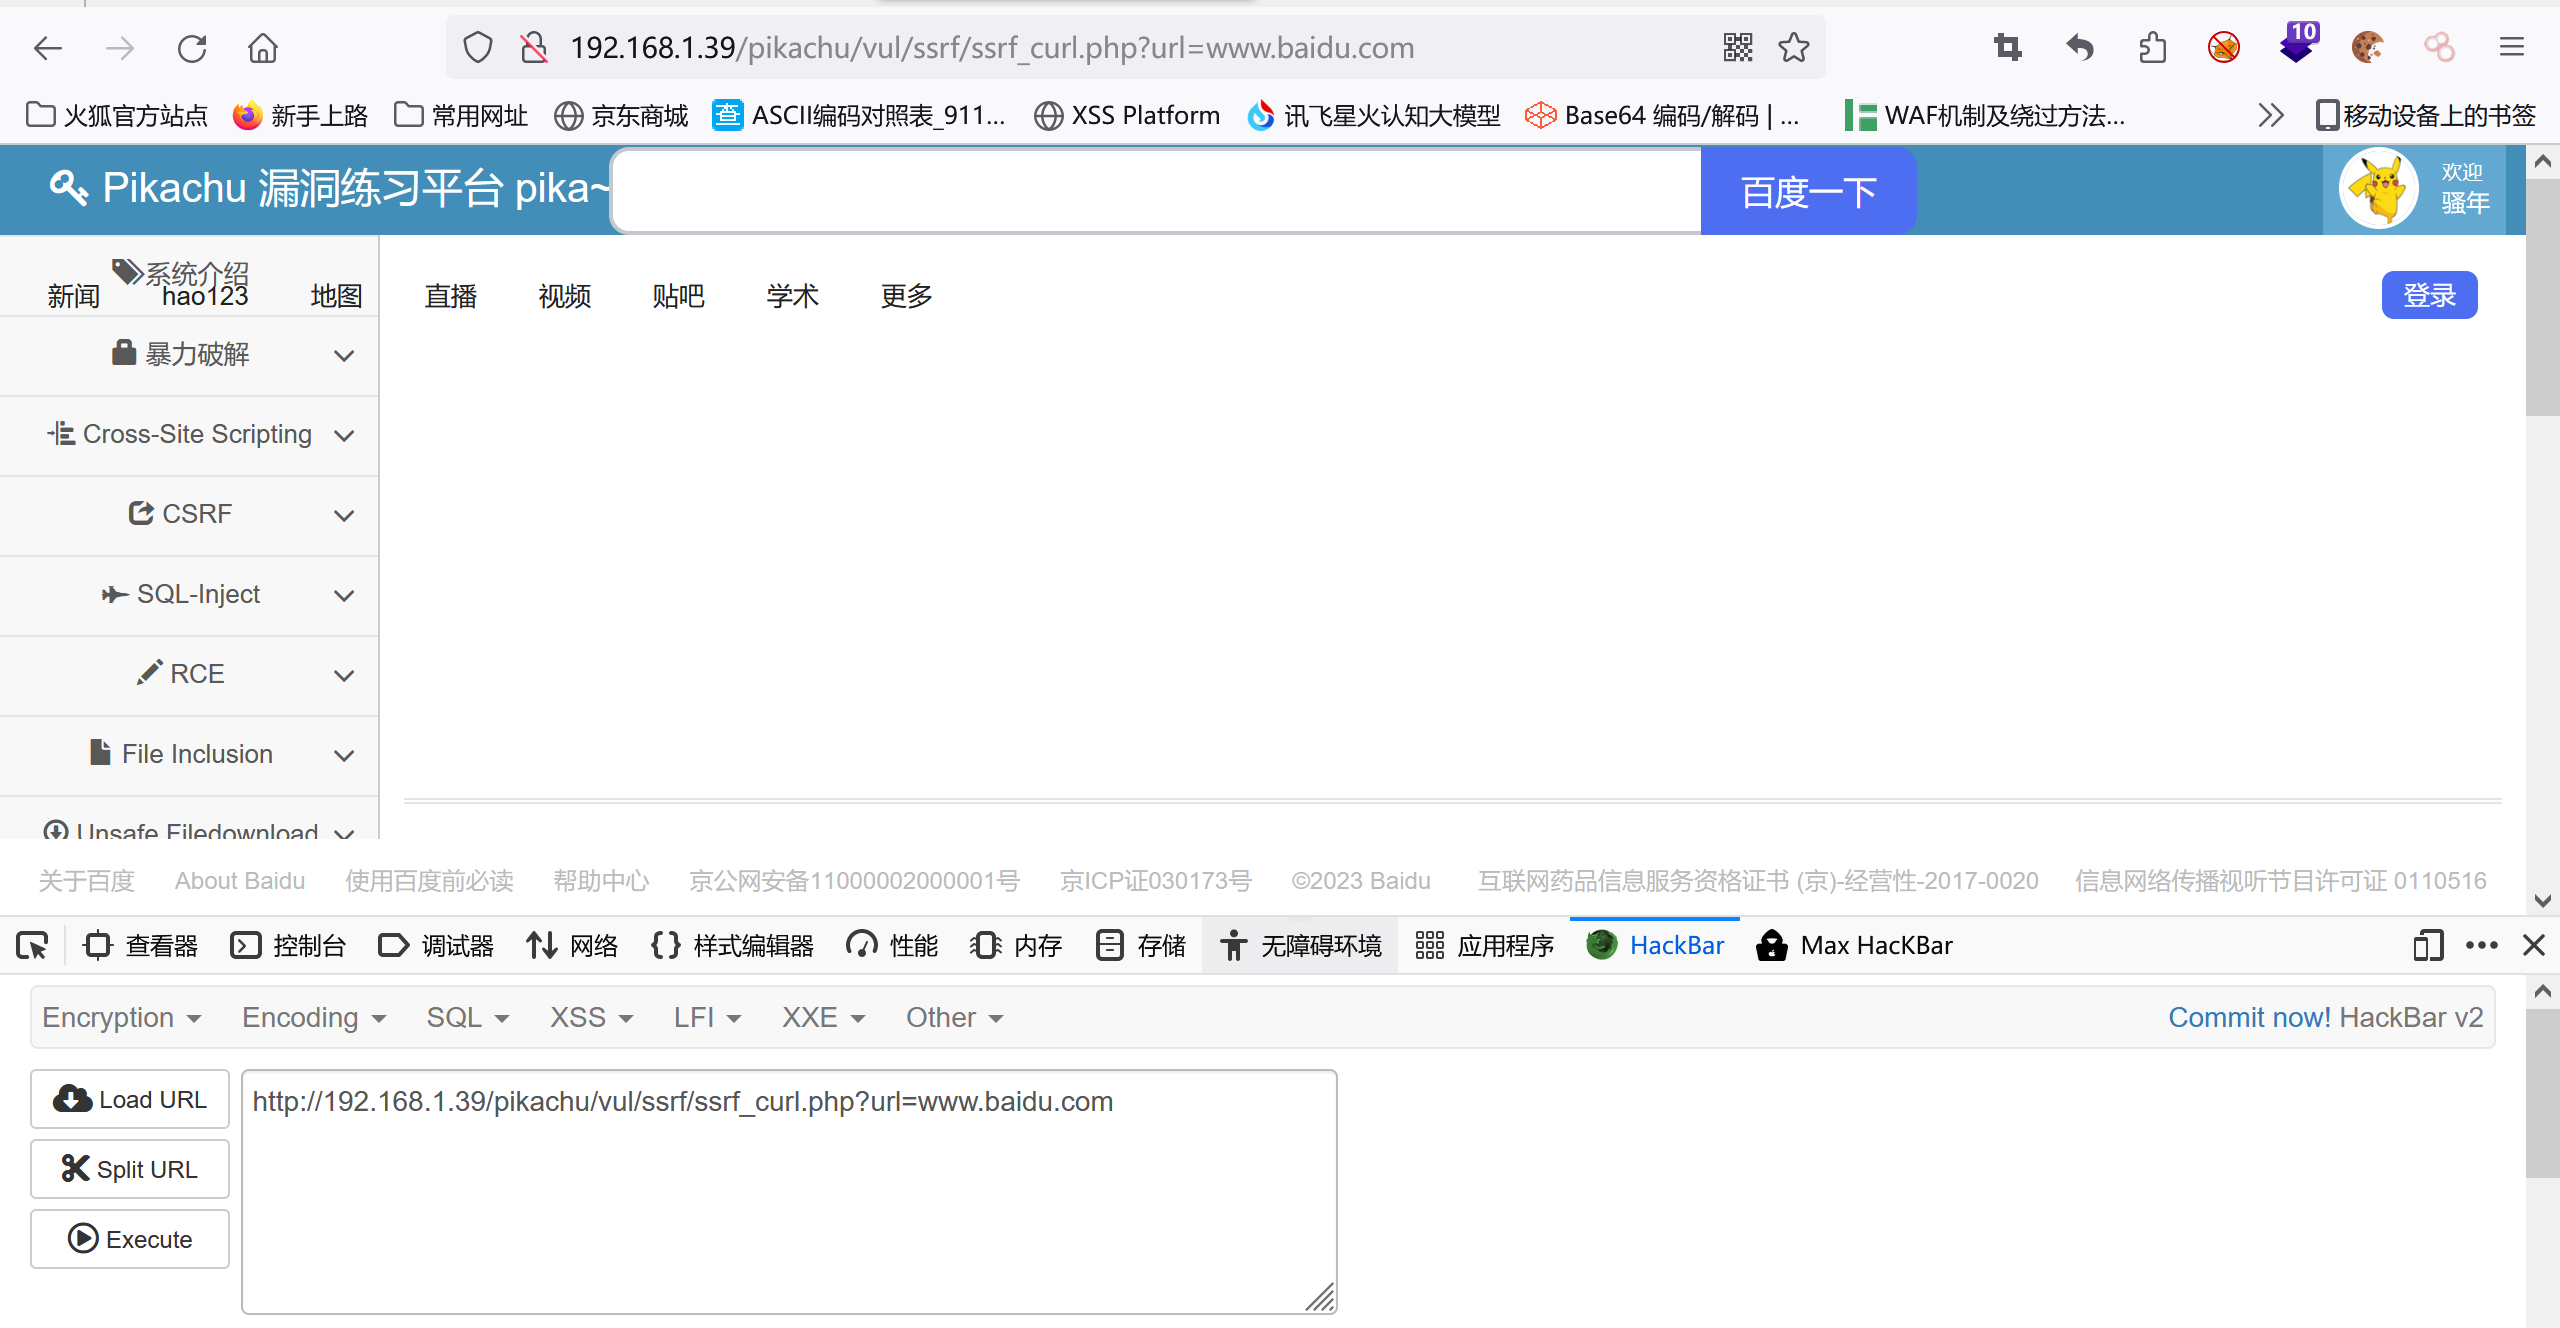Toggle responsive design mode icon

[2428, 945]
